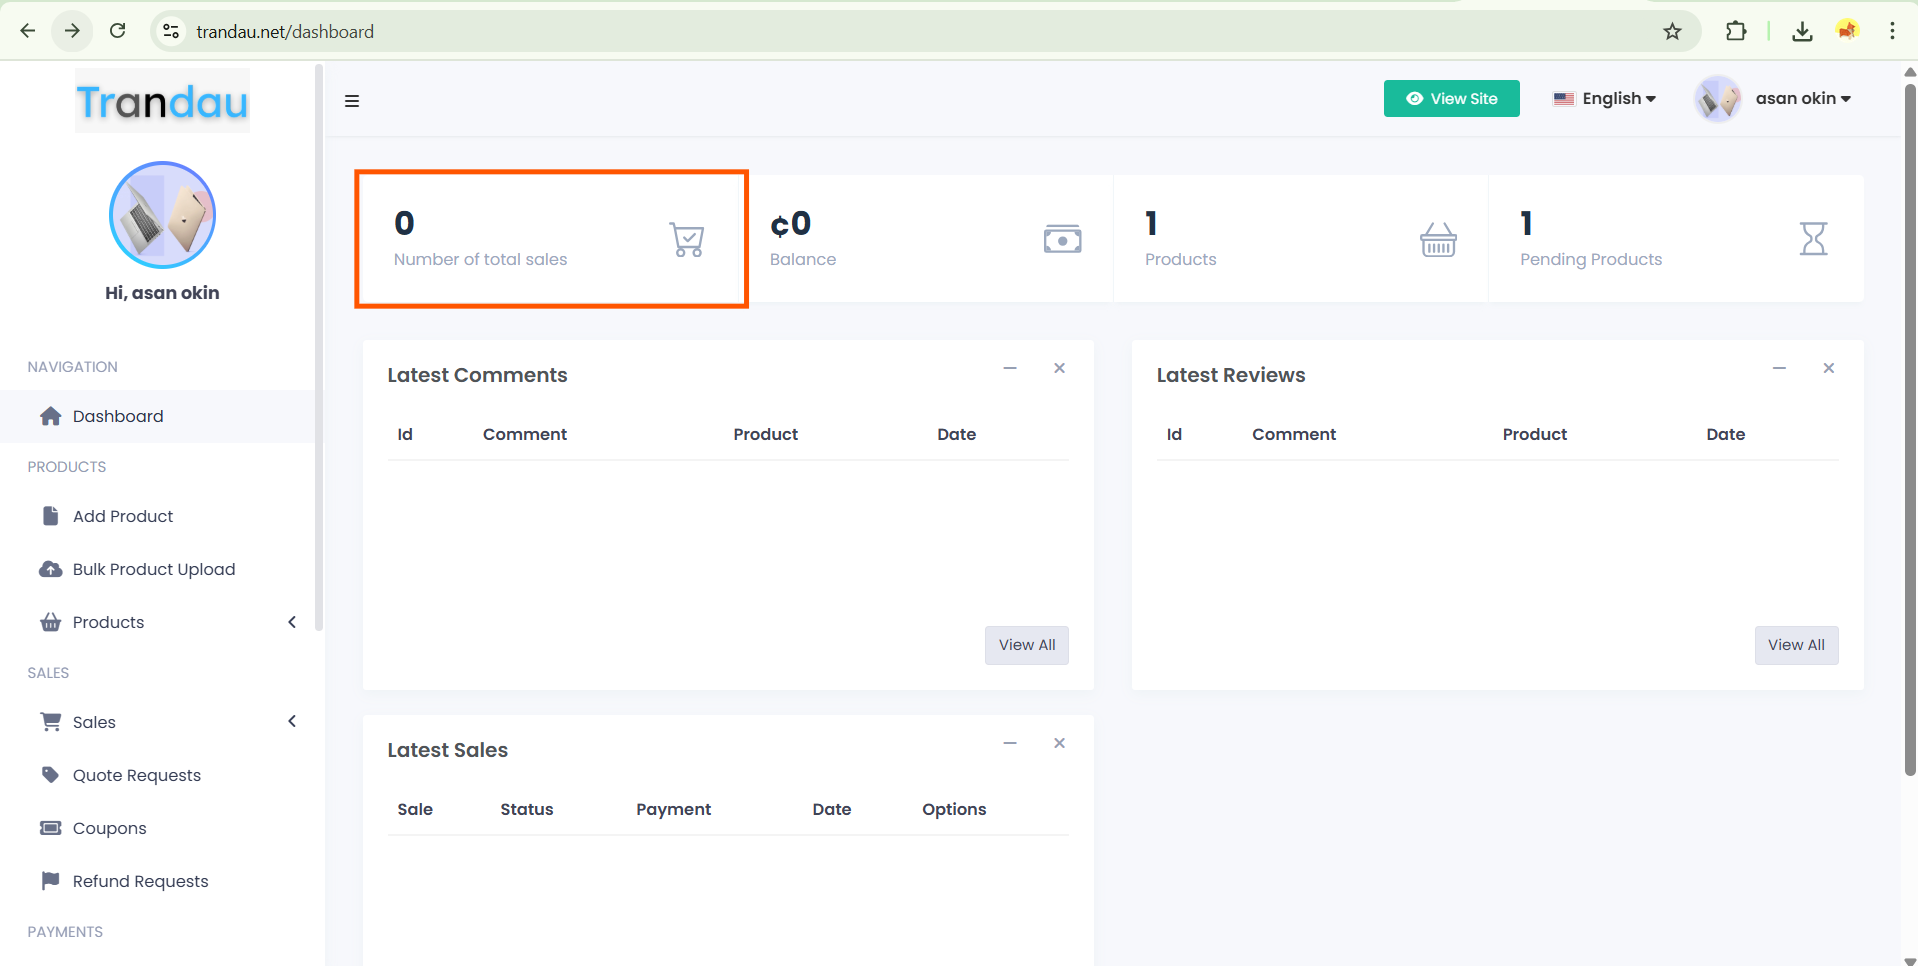Viewport: 1918px width, 966px height.
Task: Open Add Product in sidebar
Action: tap(123, 516)
